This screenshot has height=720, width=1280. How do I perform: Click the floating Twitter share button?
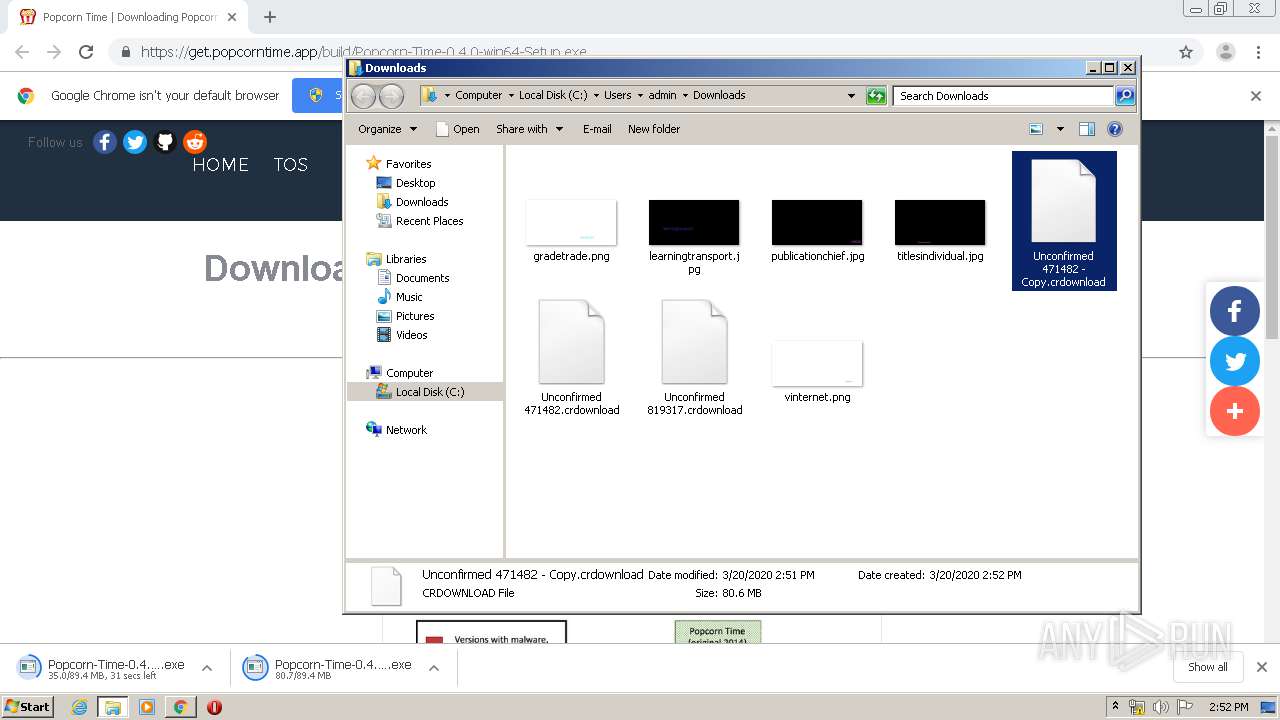pos(1235,361)
